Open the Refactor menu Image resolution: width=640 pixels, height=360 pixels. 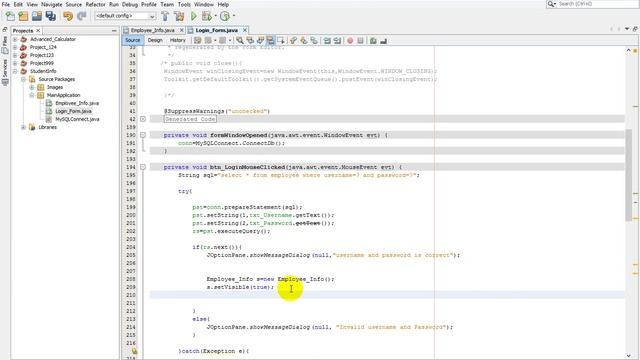[x=95, y=4]
